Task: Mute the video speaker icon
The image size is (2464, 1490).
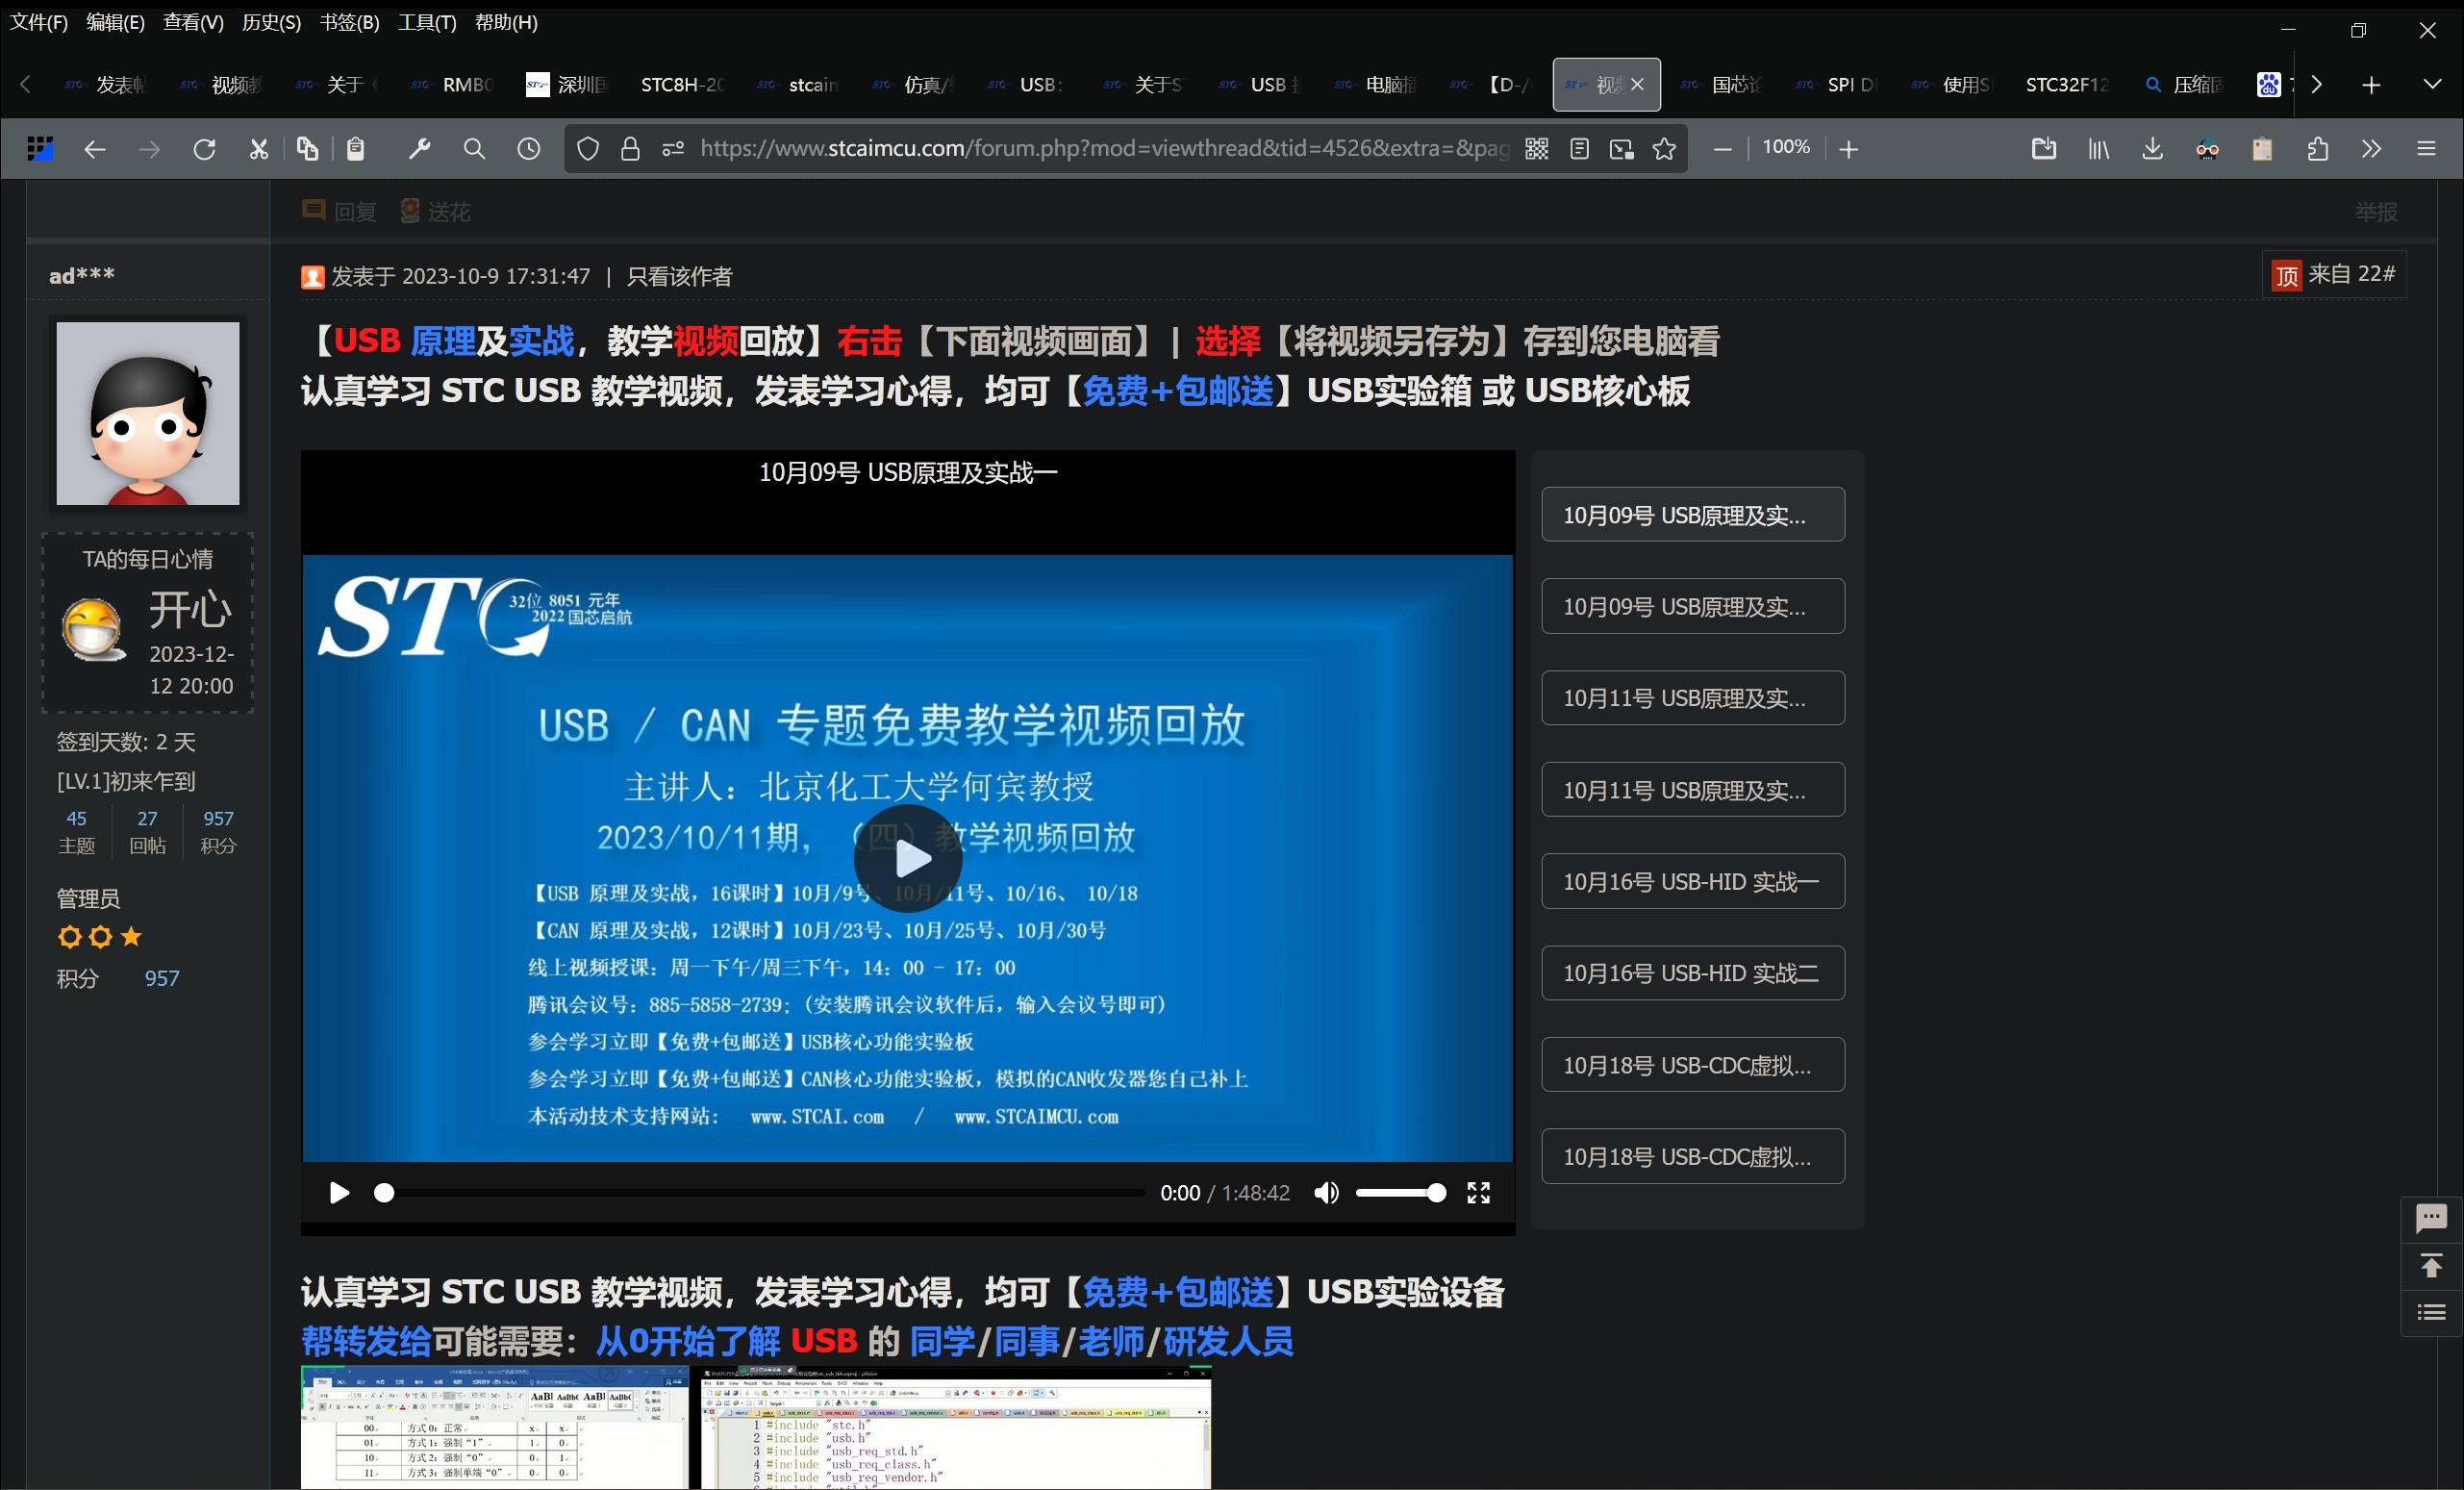Action: click(1326, 1192)
